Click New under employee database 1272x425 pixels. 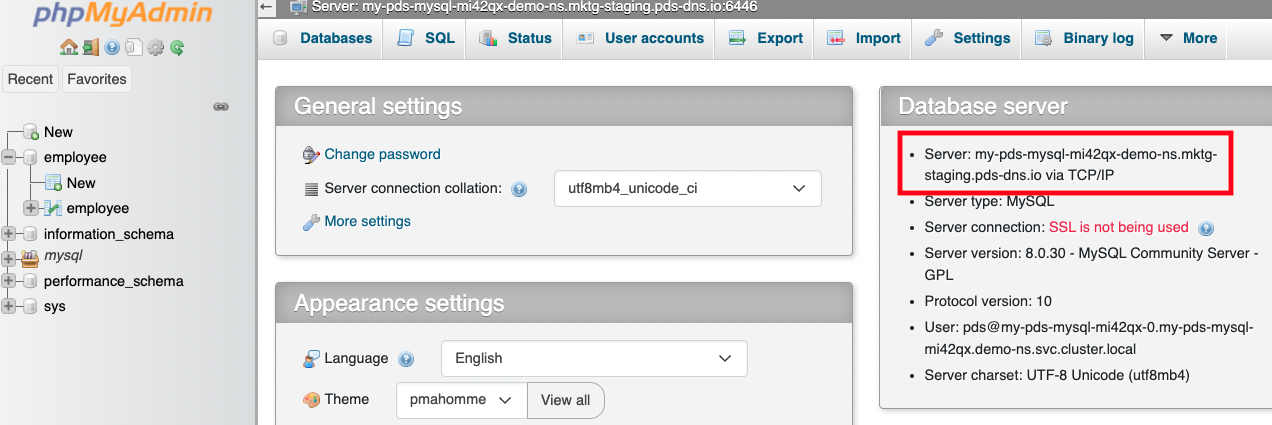click(x=81, y=183)
